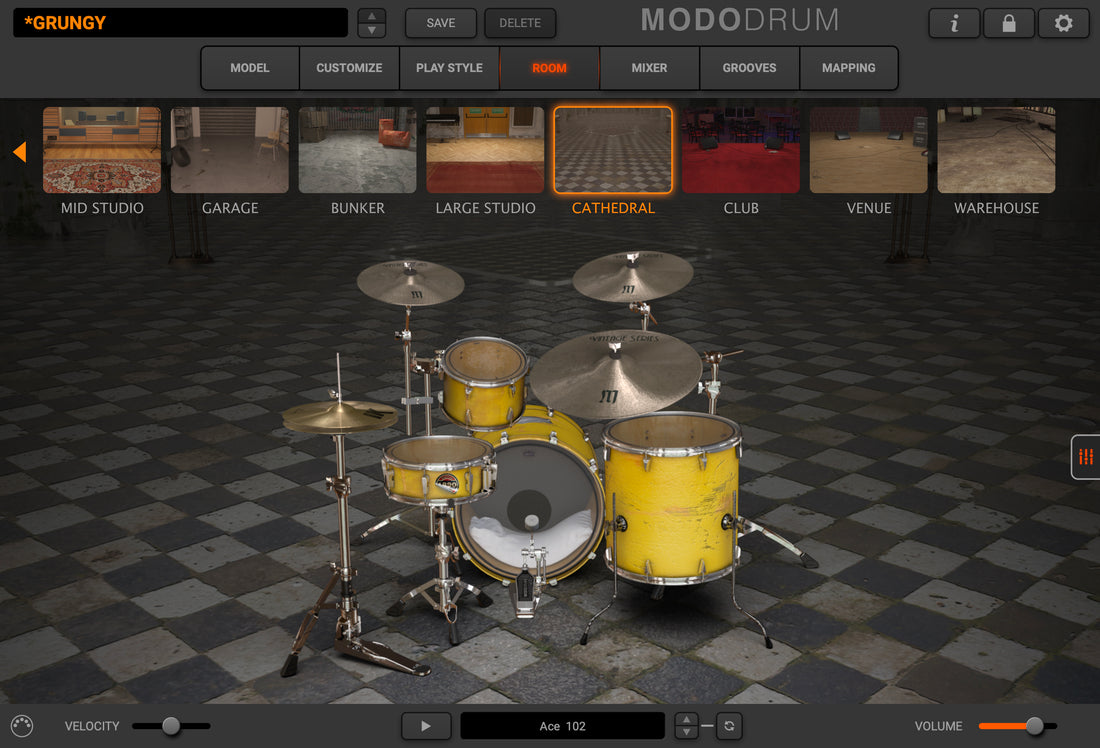
Task: Open the GROOVES tab
Action: click(x=749, y=68)
